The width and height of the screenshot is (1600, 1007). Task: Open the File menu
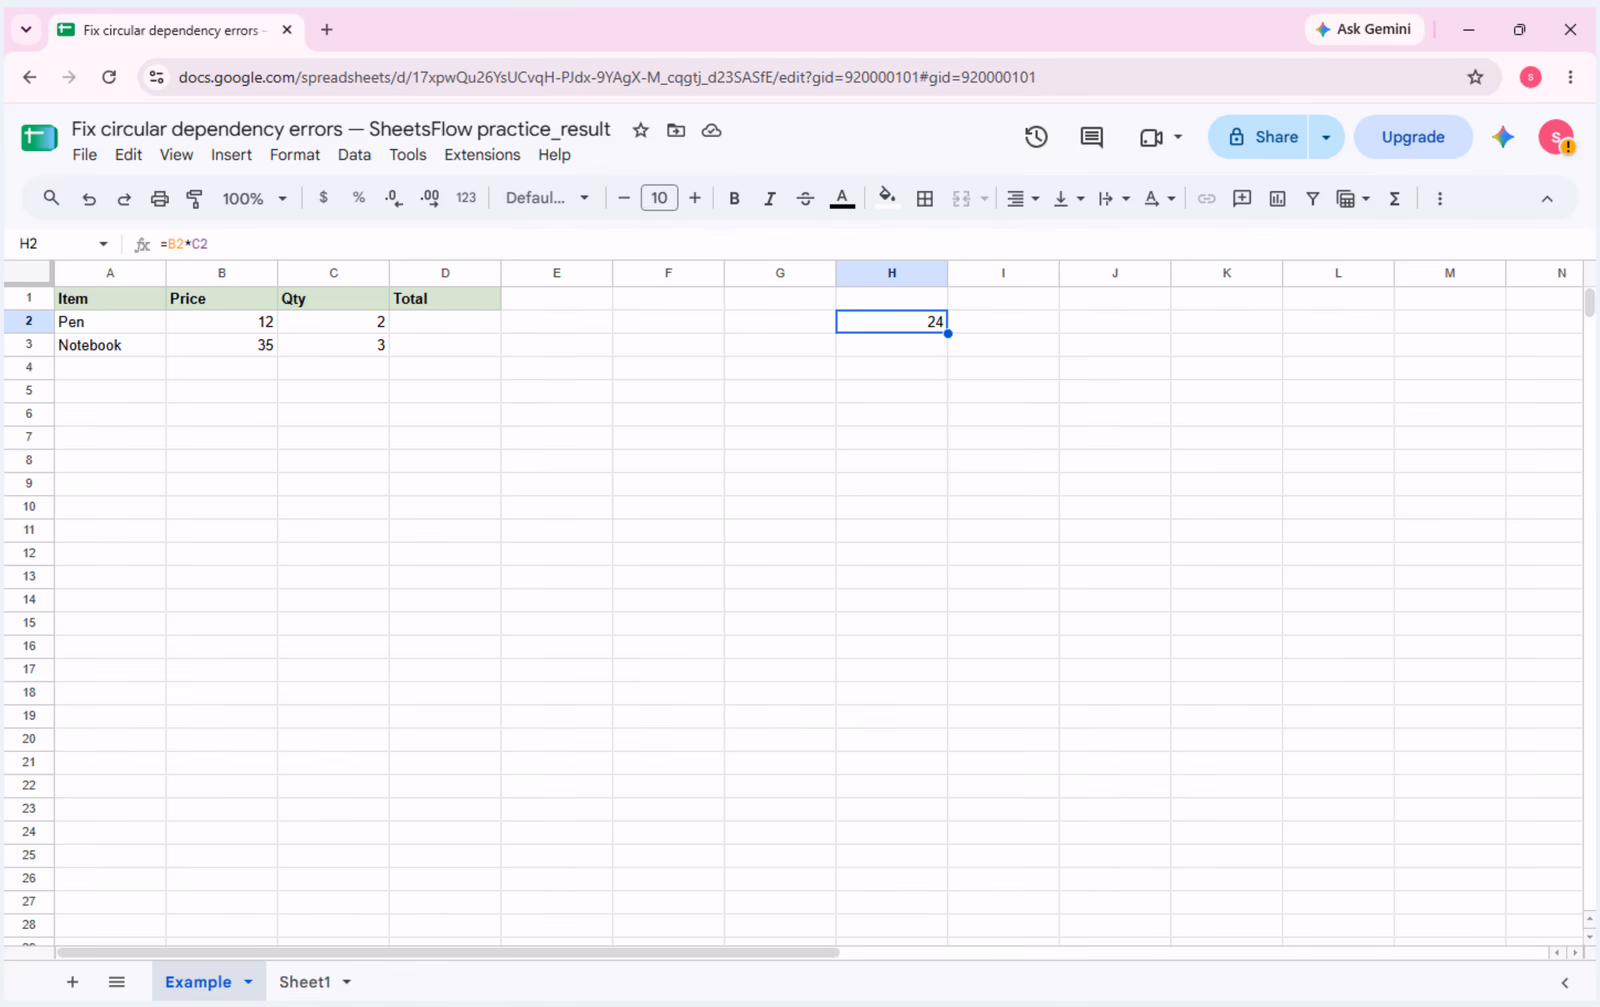pos(85,155)
